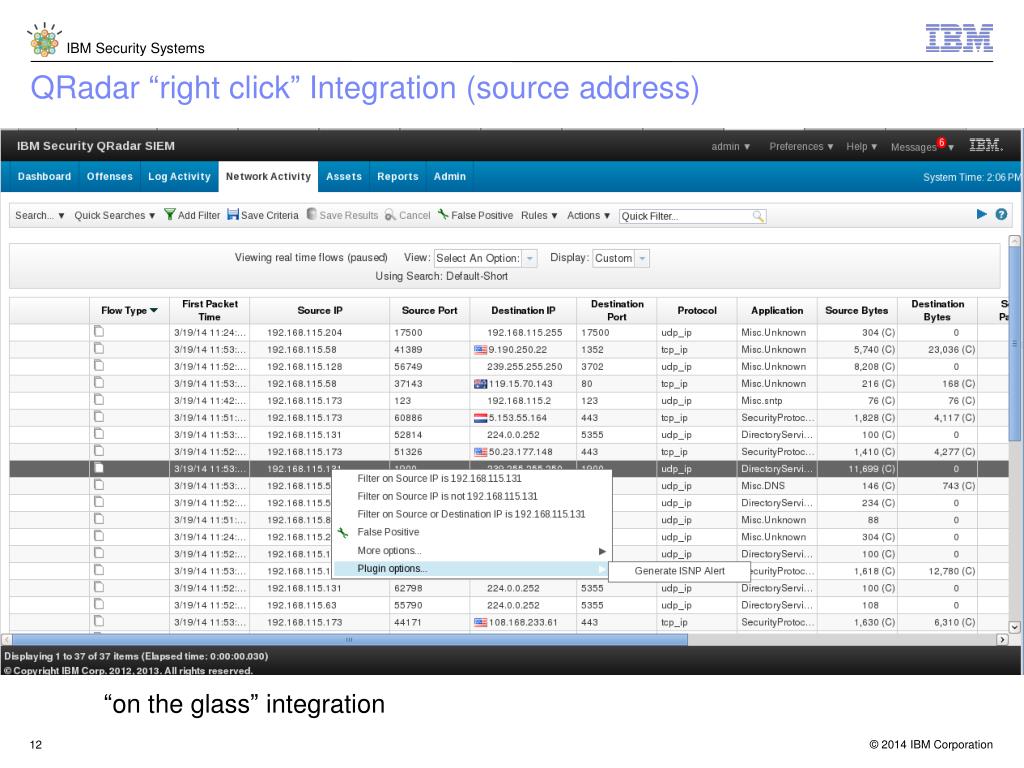Click flag icon next to 108.168.233.61
The width and height of the screenshot is (1024, 768).
tap(480, 622)
